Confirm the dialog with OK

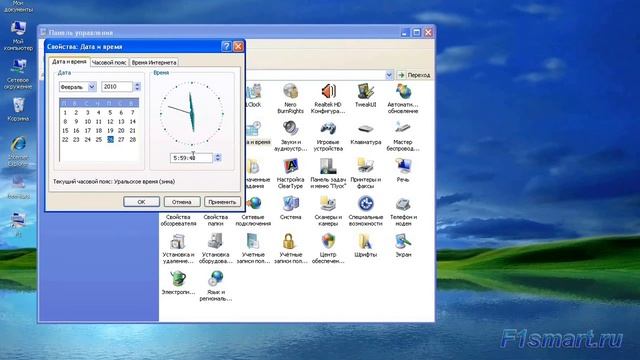pos(141,202)
